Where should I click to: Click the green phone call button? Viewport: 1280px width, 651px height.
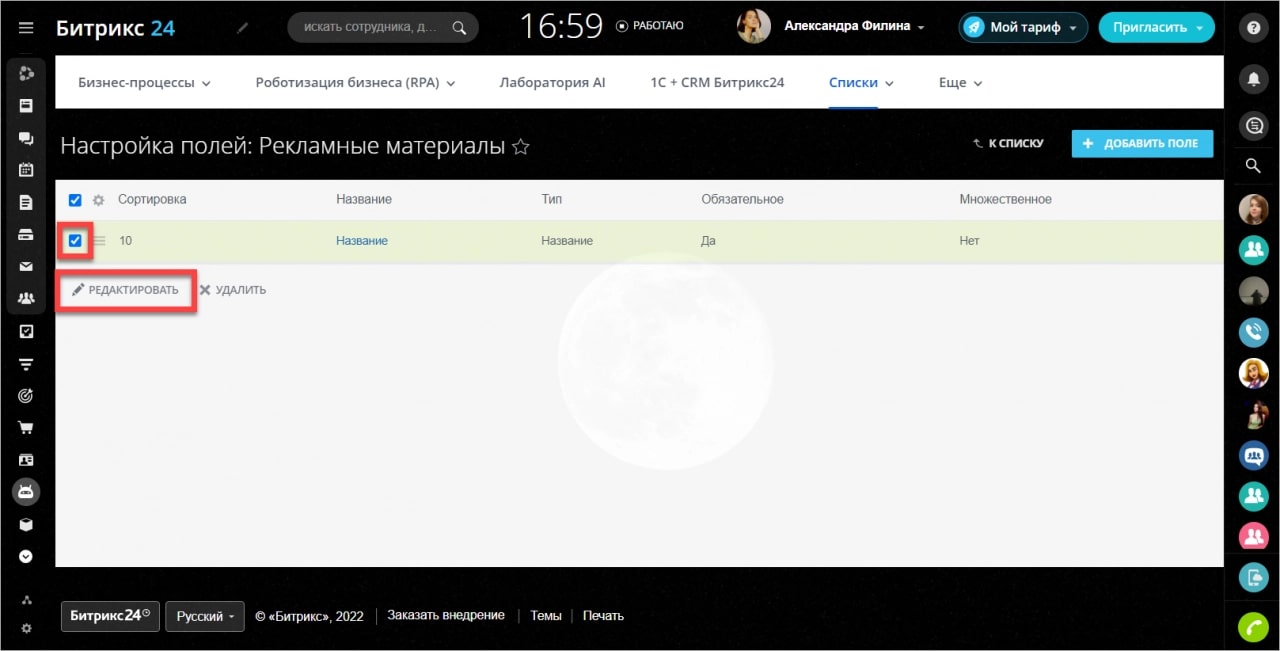pyautogui.click(x=1252, y=627)
